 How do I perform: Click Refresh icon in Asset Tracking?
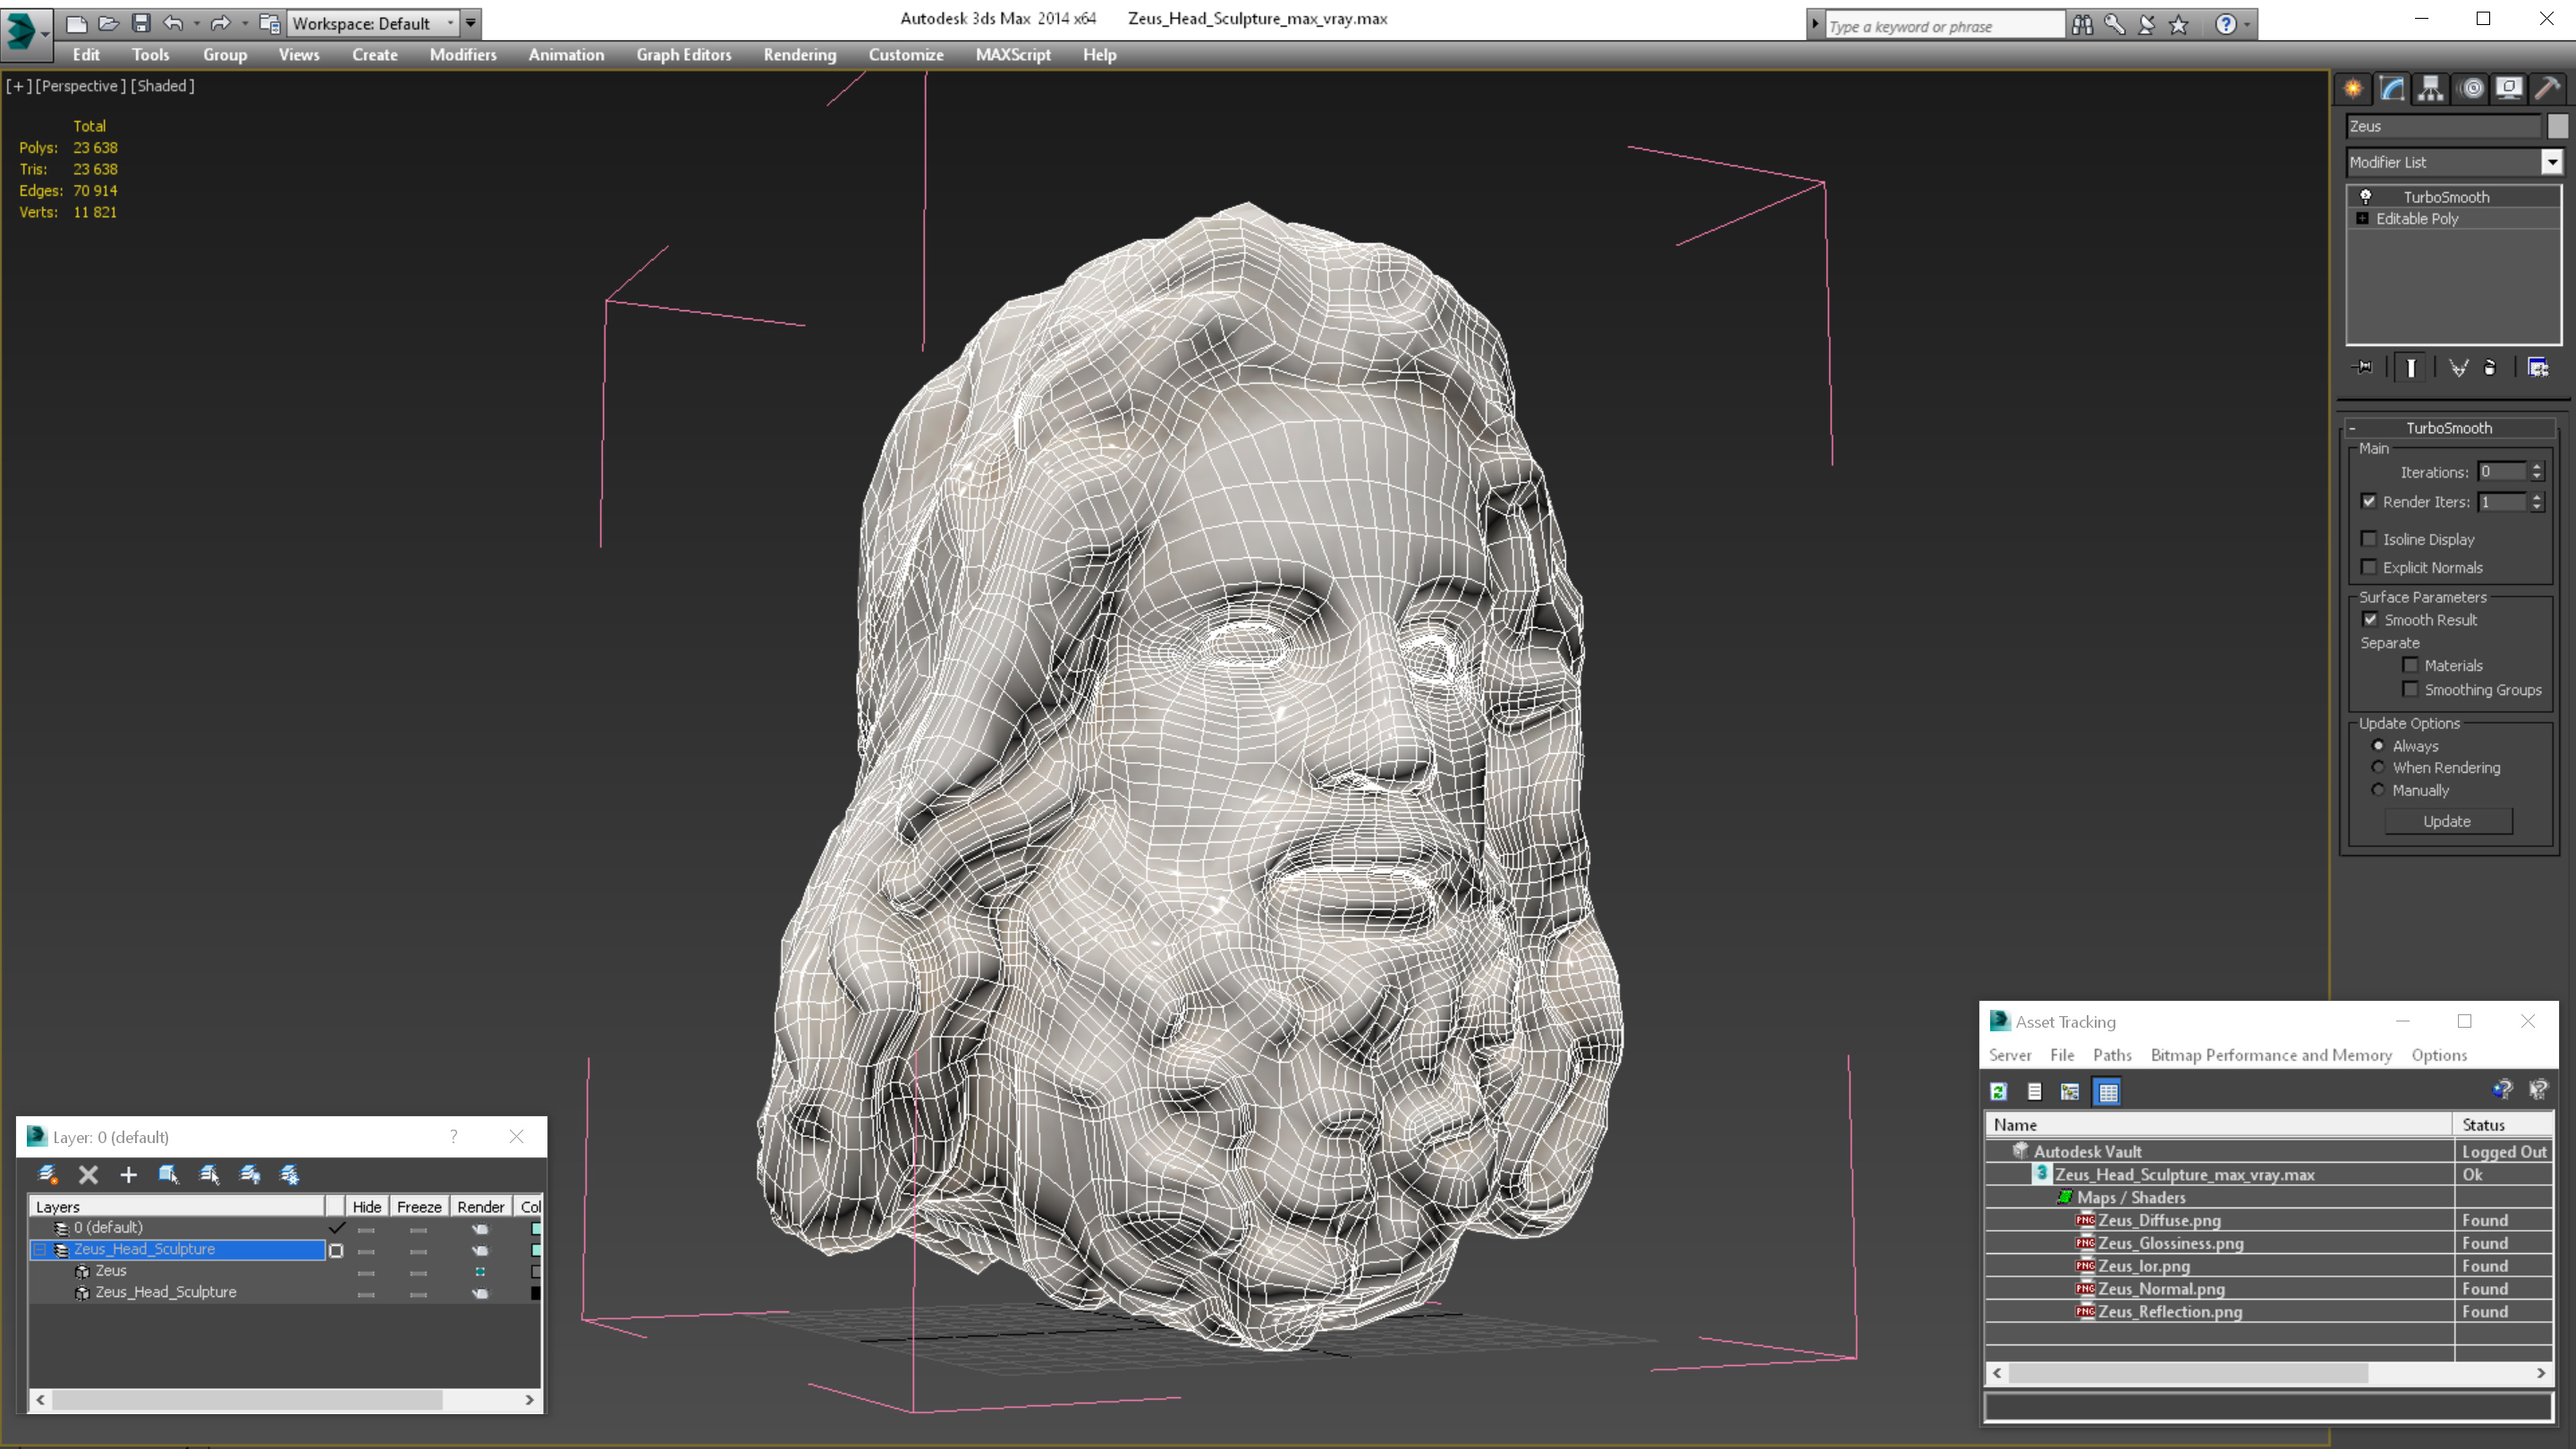(x=1999, y=1092)
